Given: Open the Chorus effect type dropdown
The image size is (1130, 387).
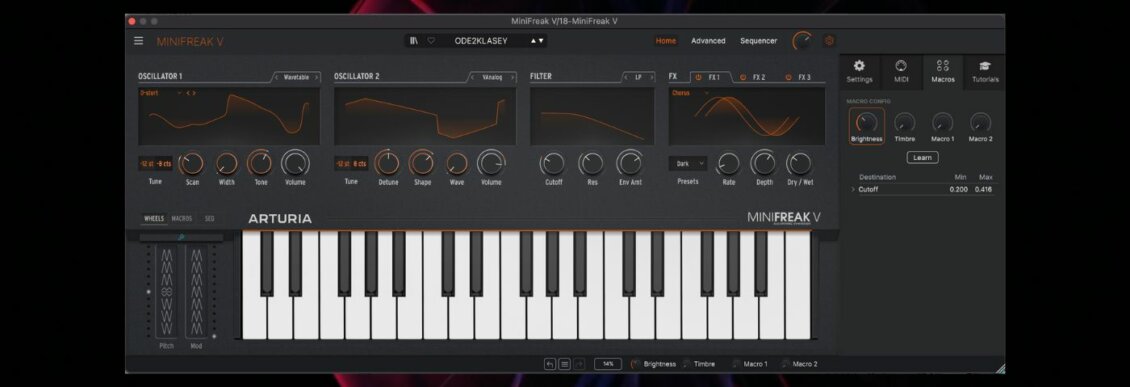Looking at the screenshot, I should tap(690, 93).
